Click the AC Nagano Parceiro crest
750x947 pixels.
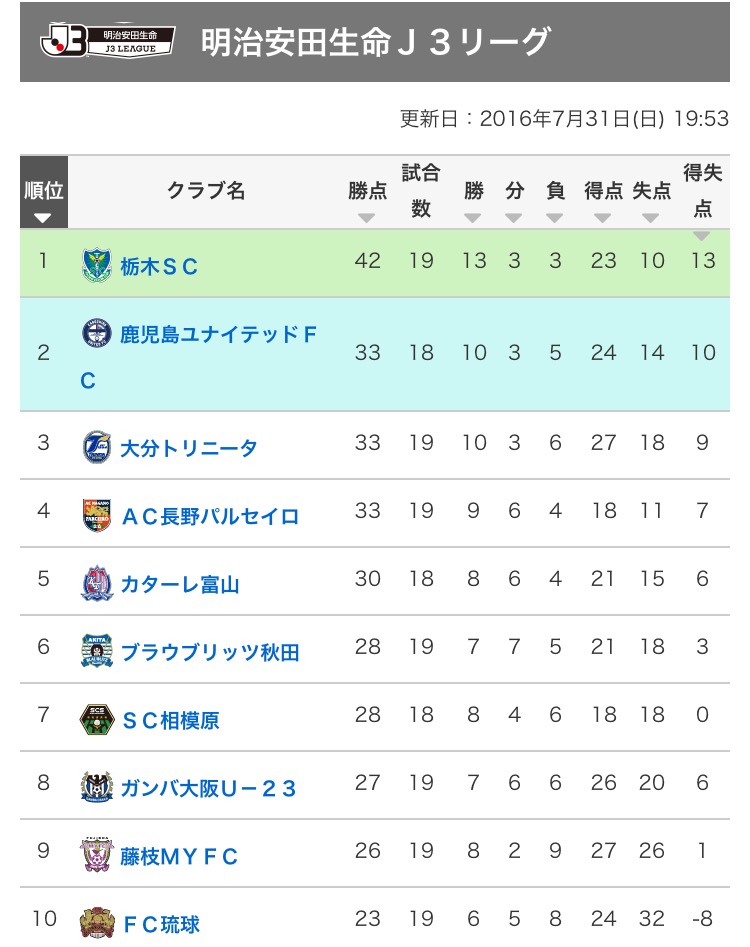click(97, 515)
